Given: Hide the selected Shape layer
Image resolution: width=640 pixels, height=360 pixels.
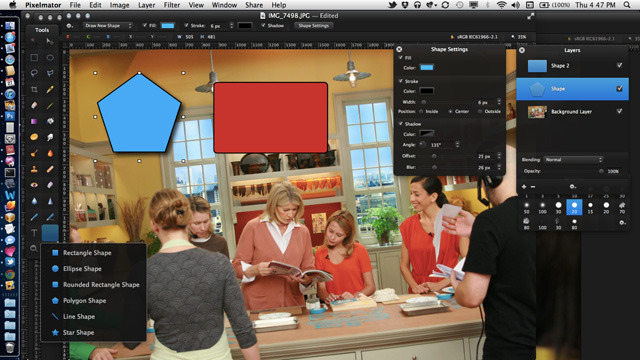Looking at the screenshot, I should [x=620, y=89].
